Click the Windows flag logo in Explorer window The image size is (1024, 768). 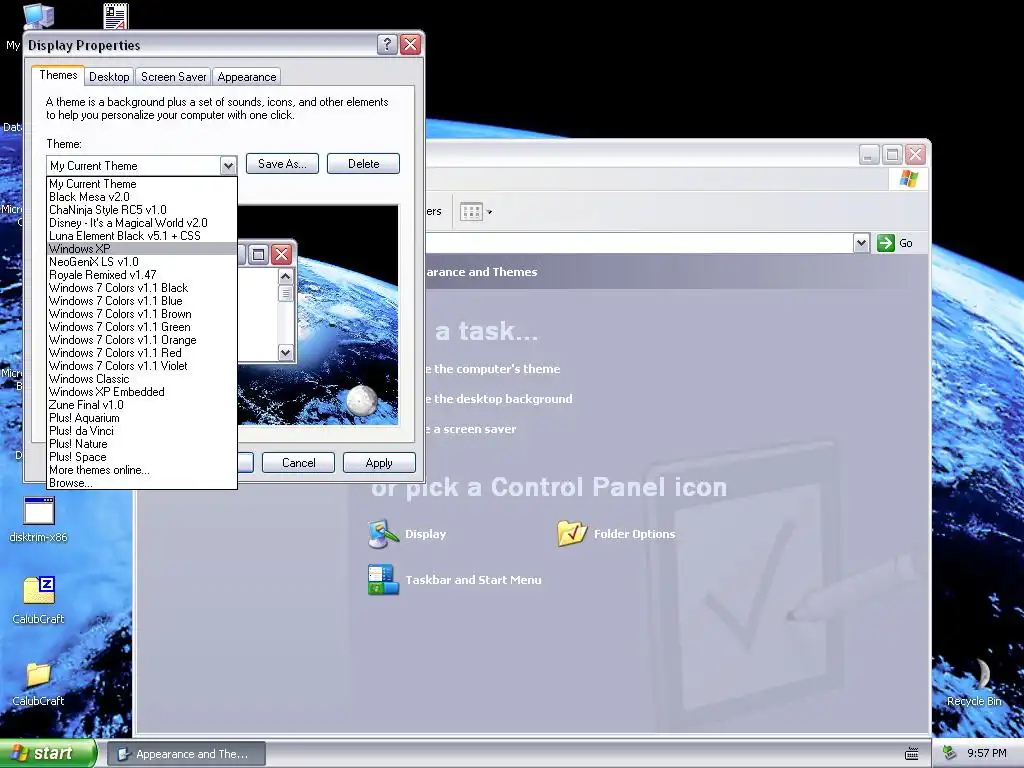pyautogui.click(x=908, y=179)
